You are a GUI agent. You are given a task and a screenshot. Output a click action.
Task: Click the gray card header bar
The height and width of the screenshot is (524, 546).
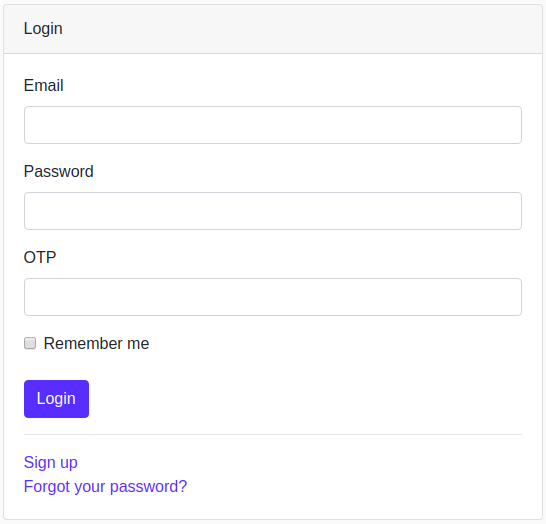273,29
